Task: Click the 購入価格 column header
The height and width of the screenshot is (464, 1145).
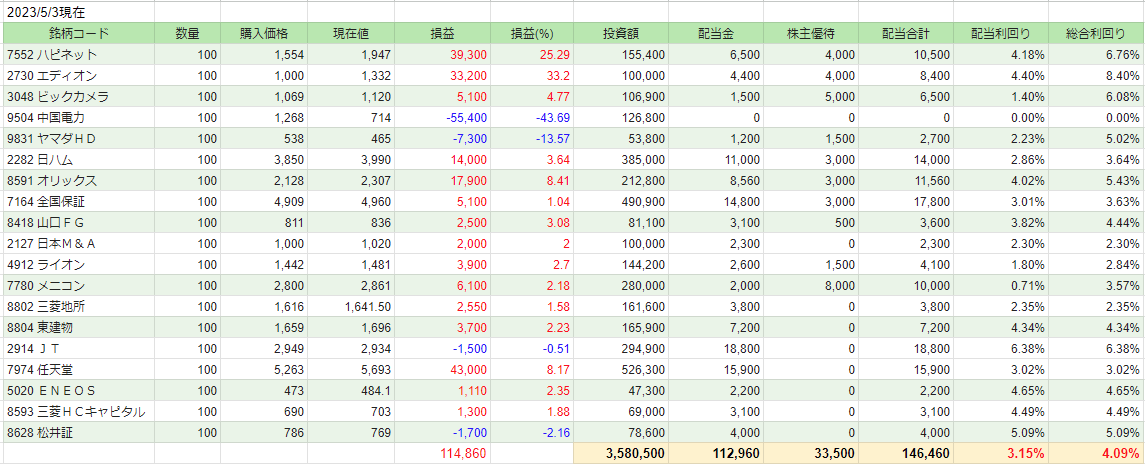Action: [264, 34]
